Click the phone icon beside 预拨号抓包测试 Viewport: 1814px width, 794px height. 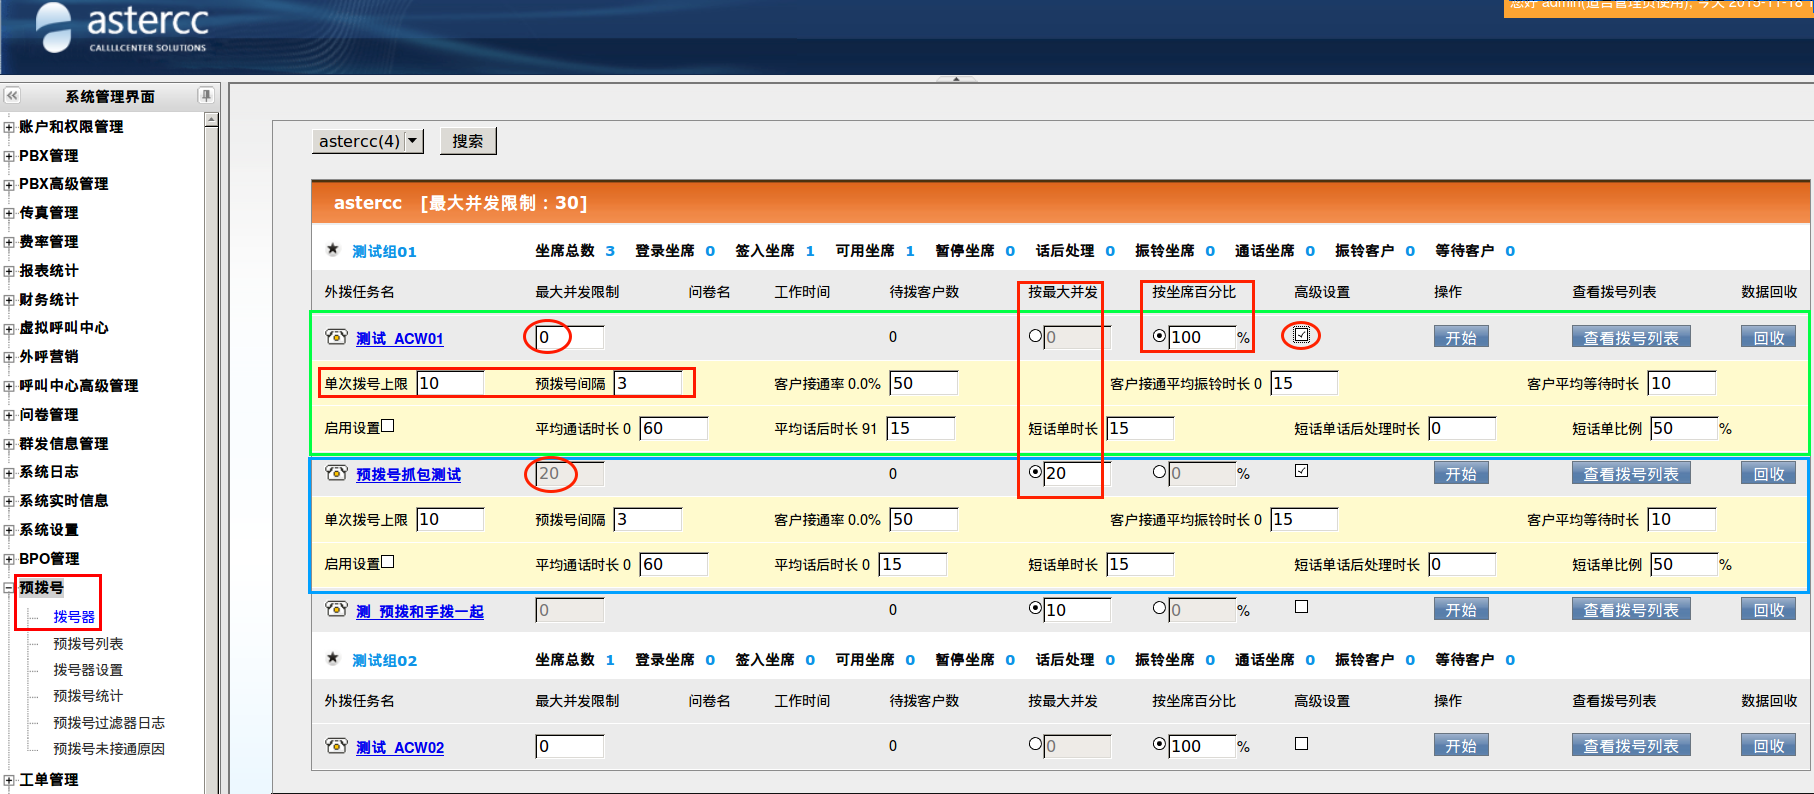tap(336, 473)
